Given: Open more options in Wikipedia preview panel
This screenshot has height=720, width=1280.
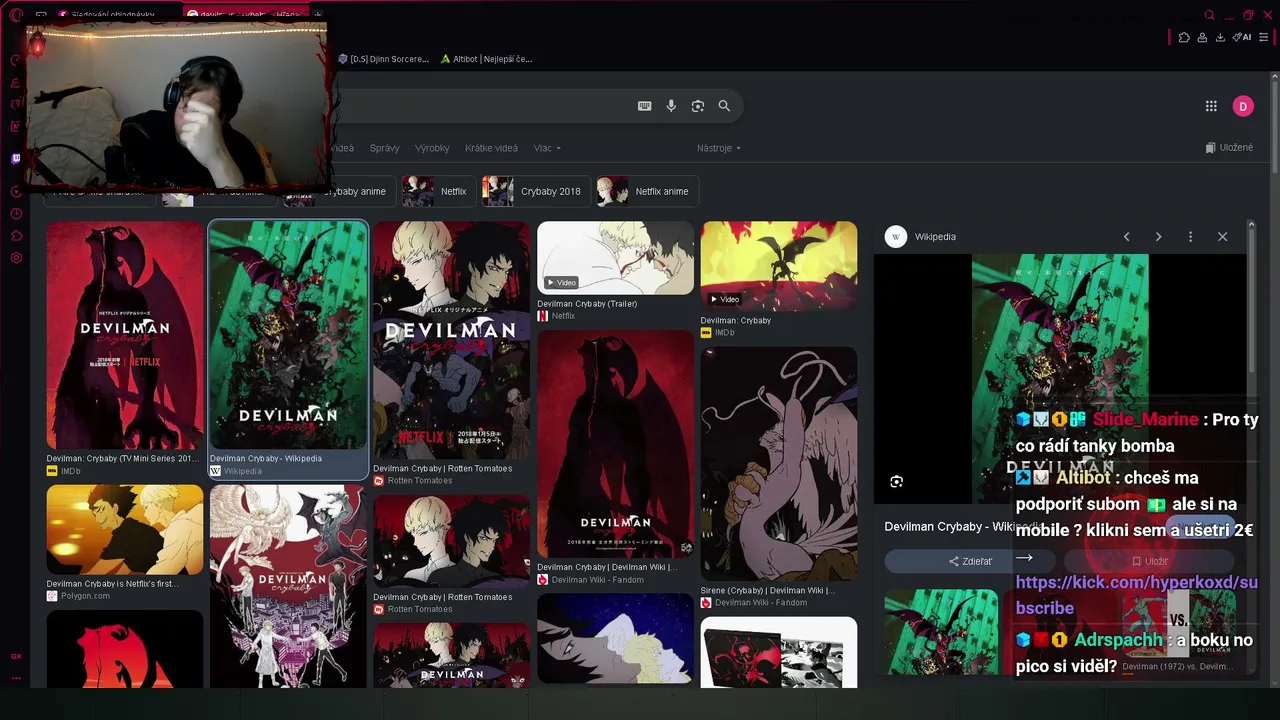Looking at the screenshot, I should [1190, 237].
